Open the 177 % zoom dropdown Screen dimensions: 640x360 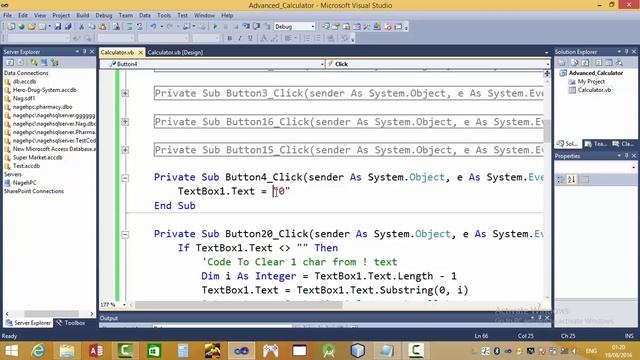tap(124, 305)
